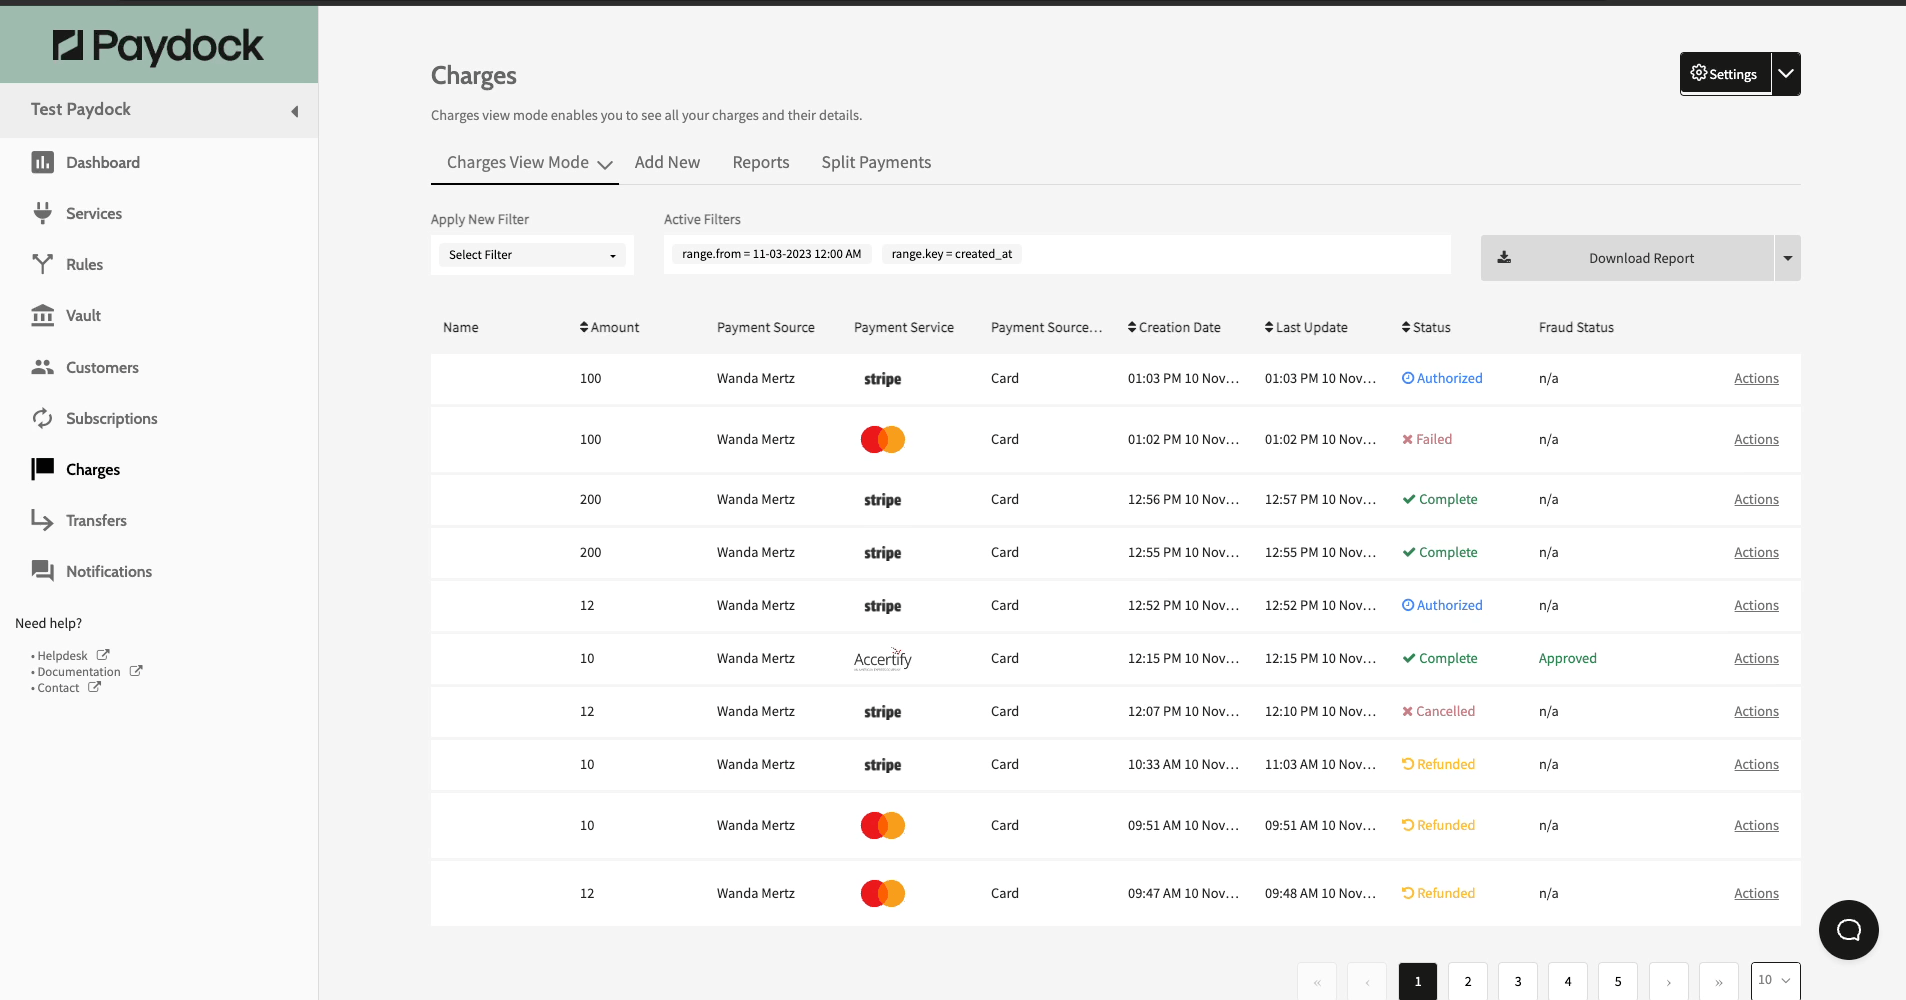Switch to the Reports tab
1906x1000 pixels.
760,162
